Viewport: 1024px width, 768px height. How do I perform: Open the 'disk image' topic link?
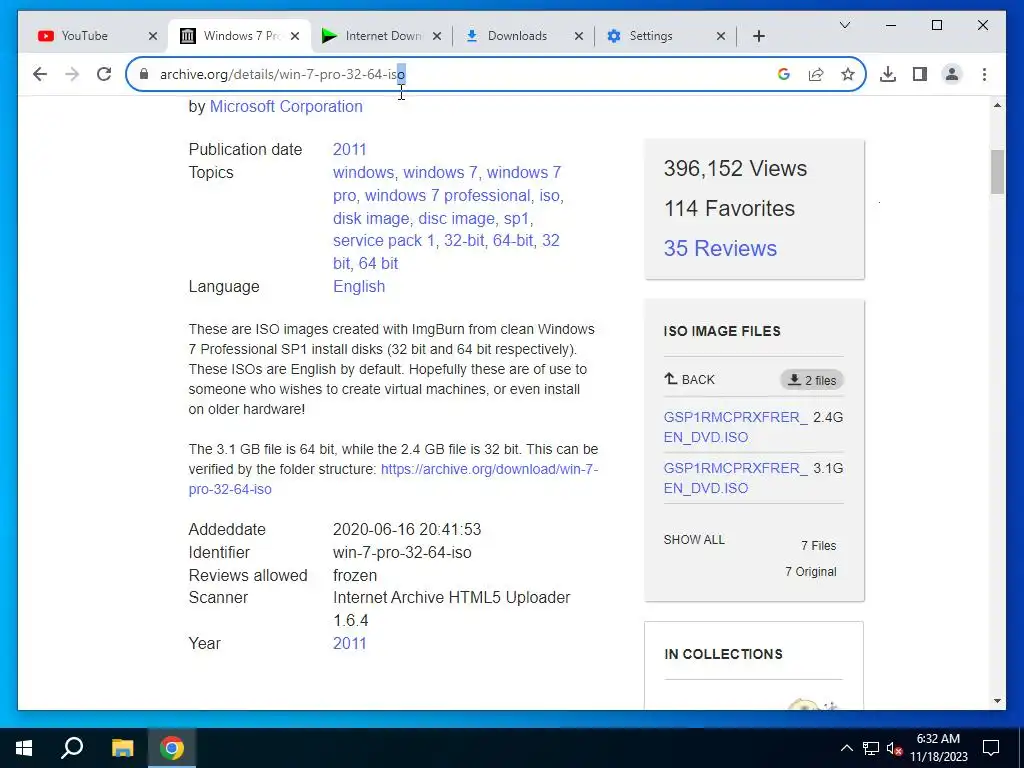[x=371, y=218]
